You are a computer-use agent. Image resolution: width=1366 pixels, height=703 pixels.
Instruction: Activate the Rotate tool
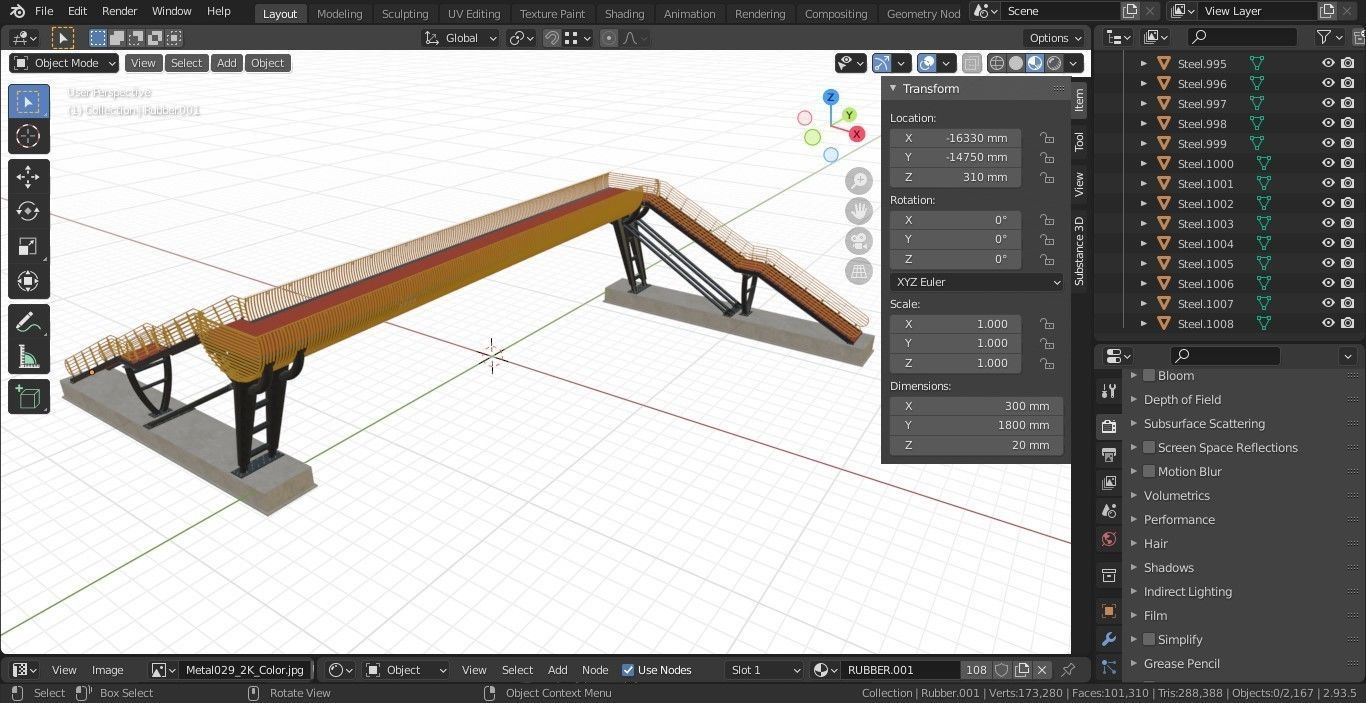28,212
